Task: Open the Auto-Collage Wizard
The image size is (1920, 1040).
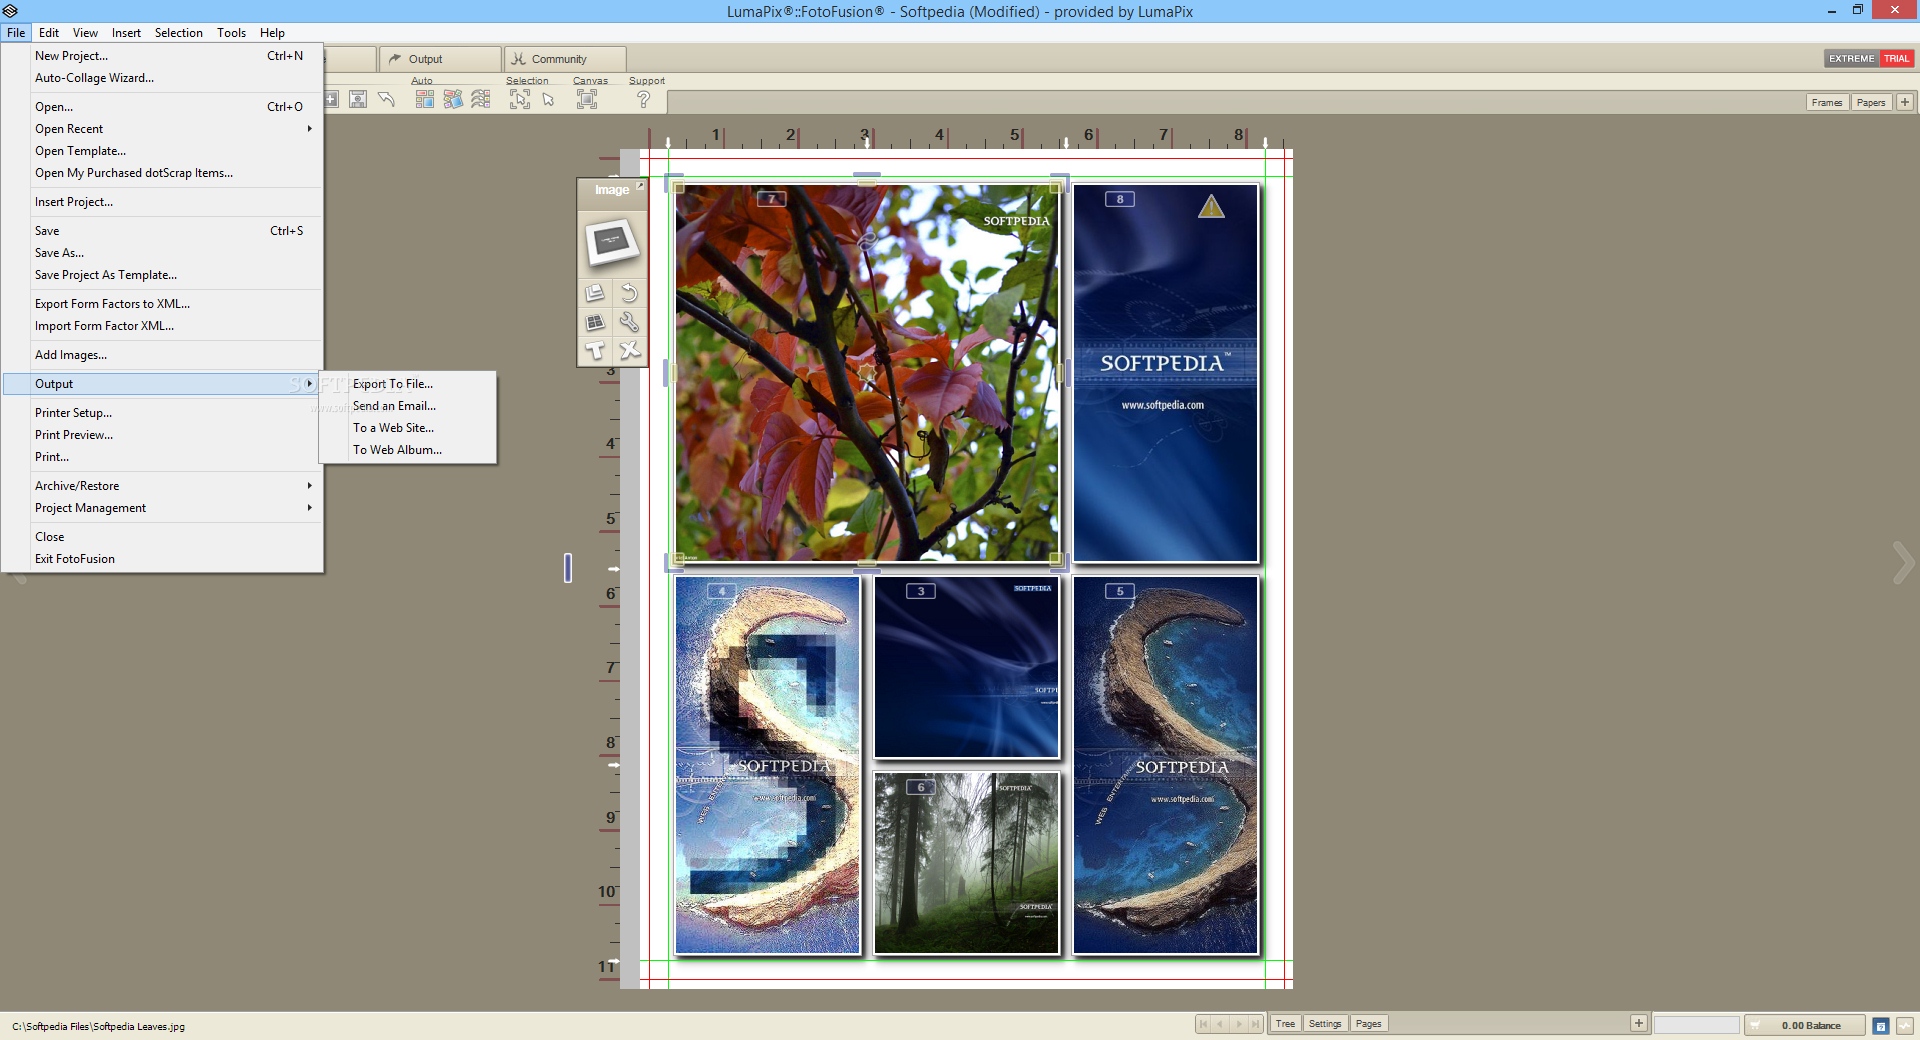Action: click(x=162, y=77)
